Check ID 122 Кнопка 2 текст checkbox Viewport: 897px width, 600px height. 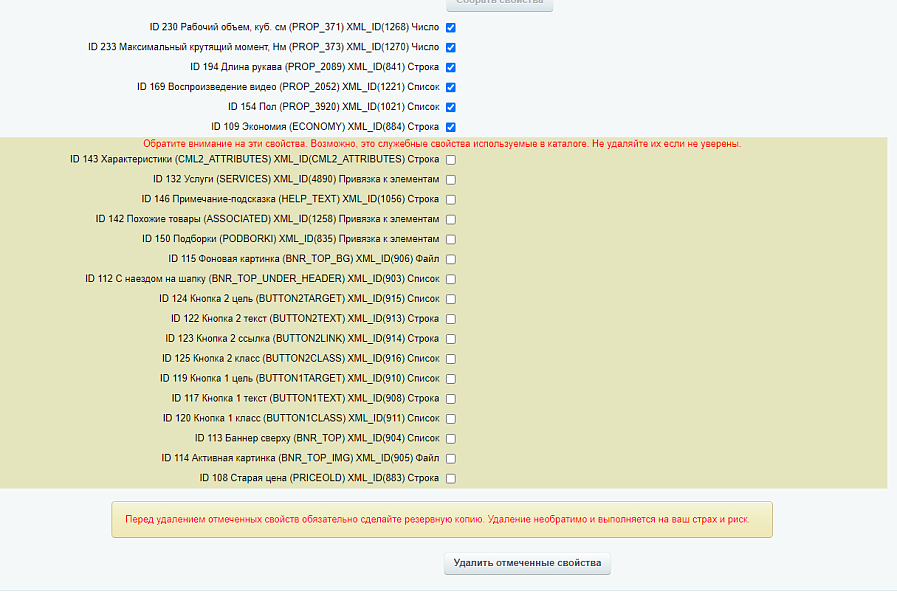451,319
